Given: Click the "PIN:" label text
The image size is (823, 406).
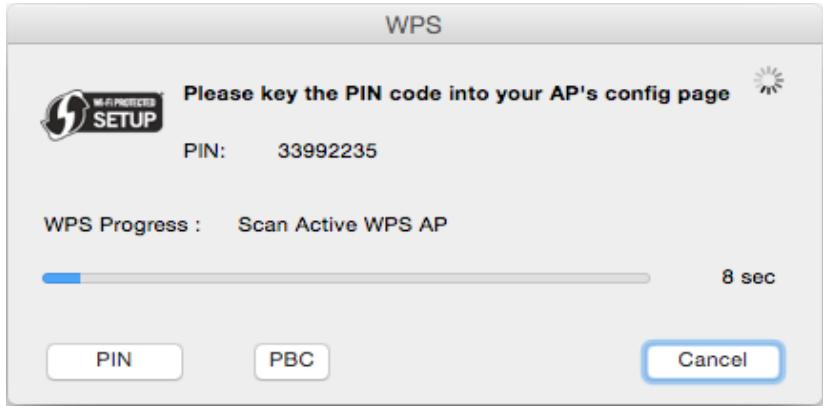Looking at the screenshot, I should click(x=204, y=152).
